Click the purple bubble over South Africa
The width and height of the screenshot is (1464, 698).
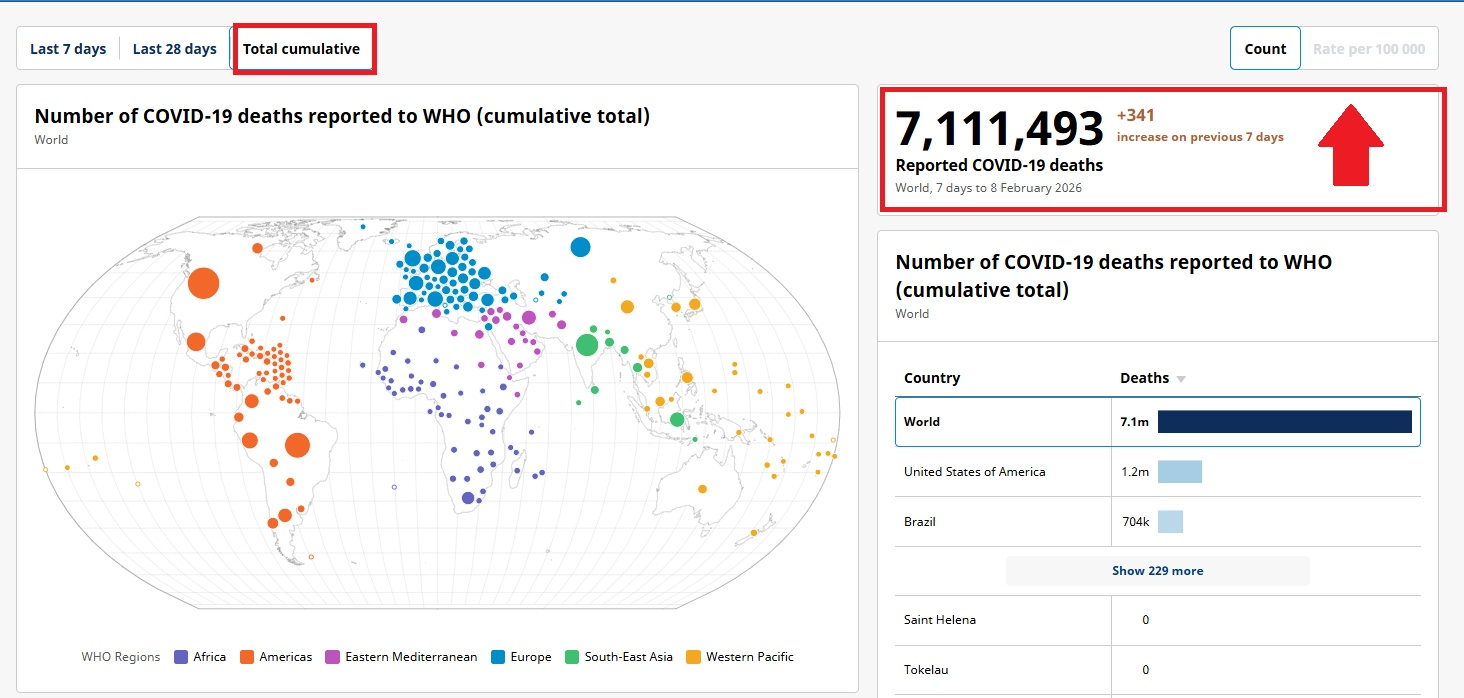(468, 498)
